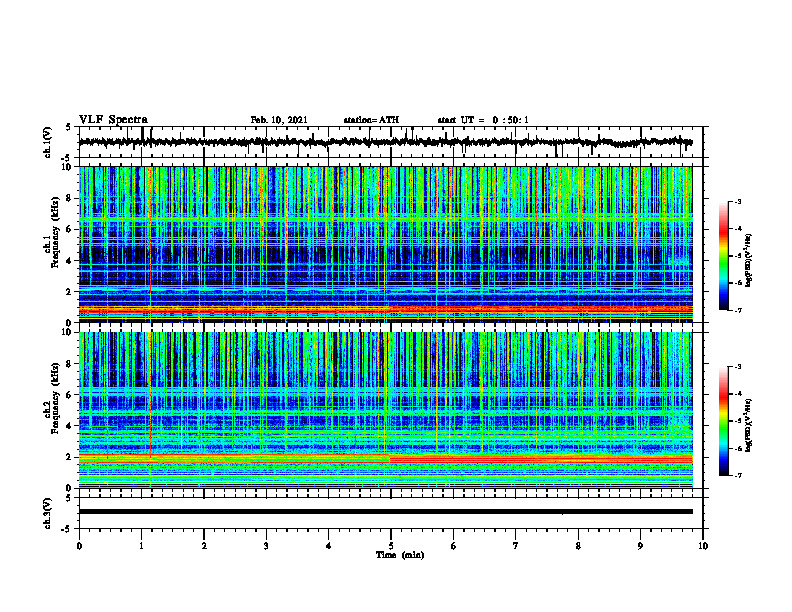Click the ch.3(V) black trace bar
Viewport: 792px width, 612px height.
385,512
